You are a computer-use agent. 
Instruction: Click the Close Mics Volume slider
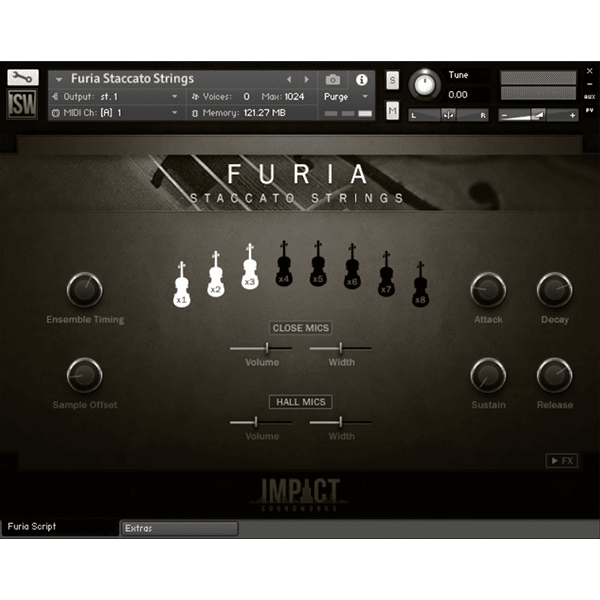pyautogui.click(x=261, y=348)
